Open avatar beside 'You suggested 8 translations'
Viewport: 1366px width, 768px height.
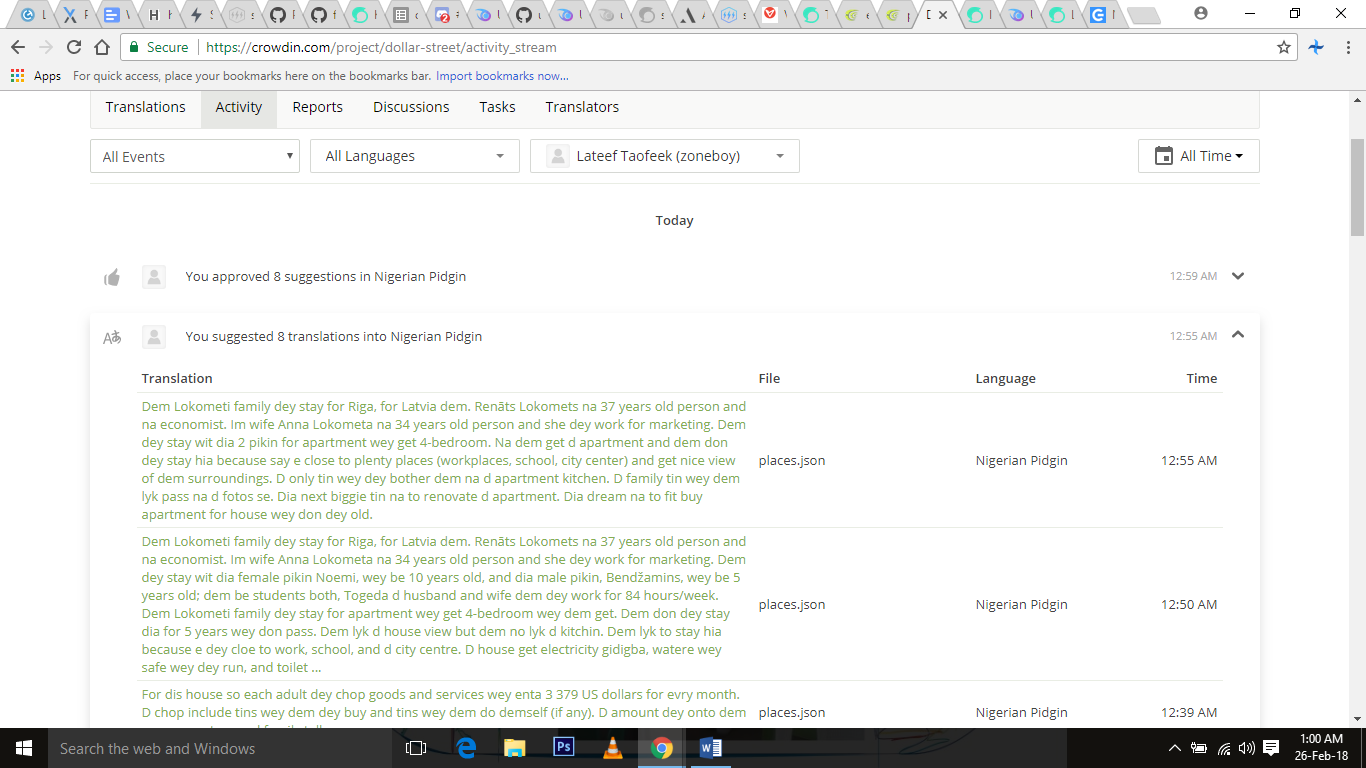click(154, 337)
